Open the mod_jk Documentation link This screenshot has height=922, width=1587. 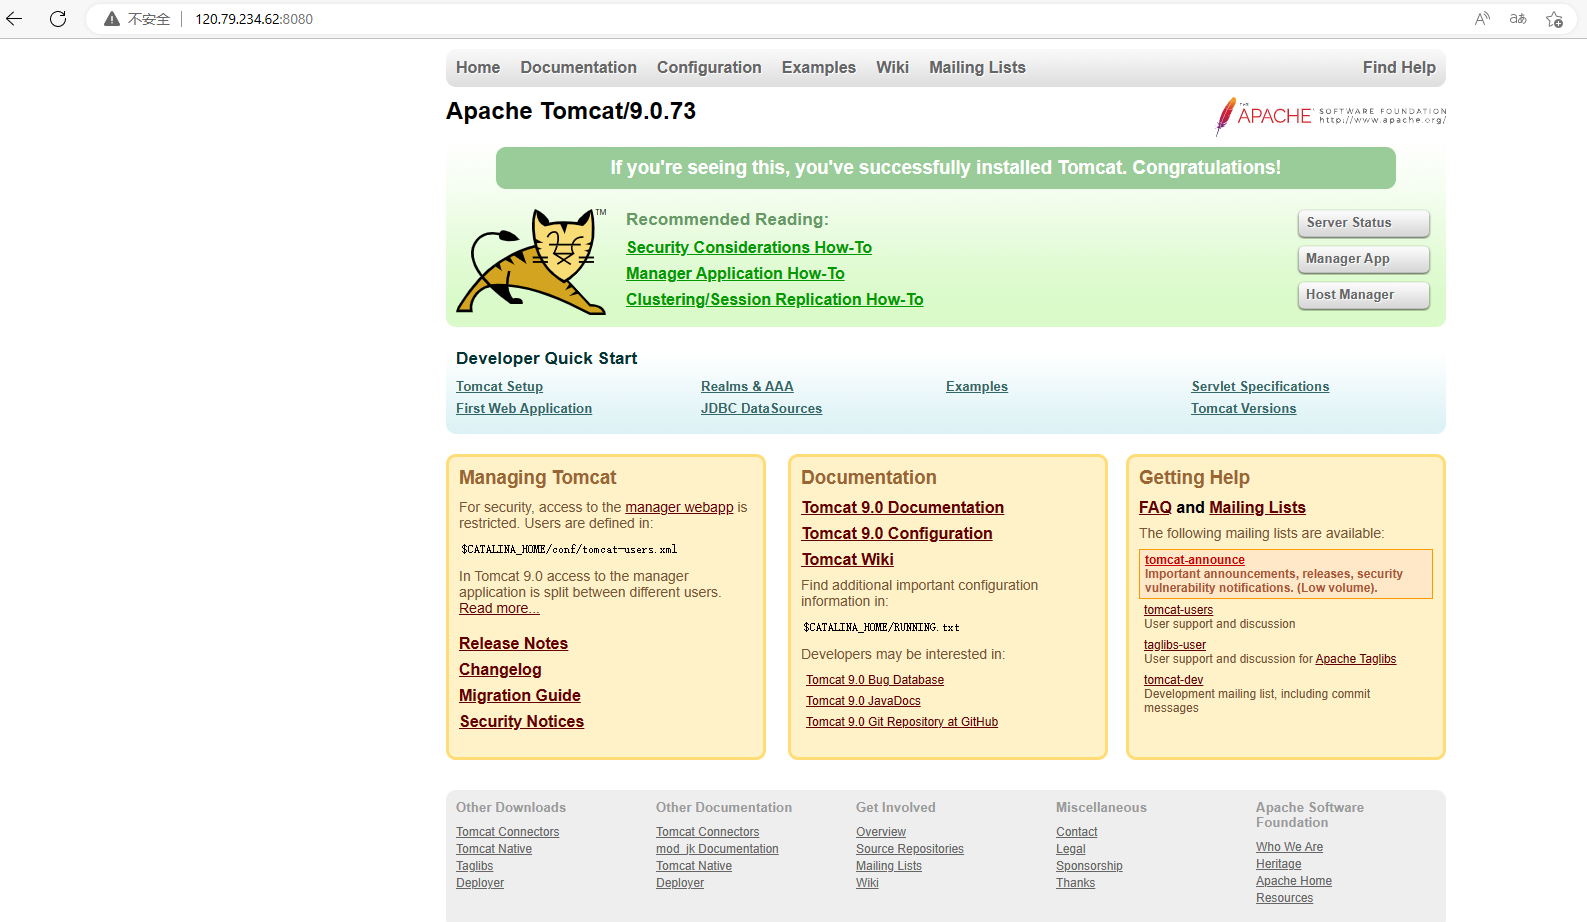tap(717, 849)
